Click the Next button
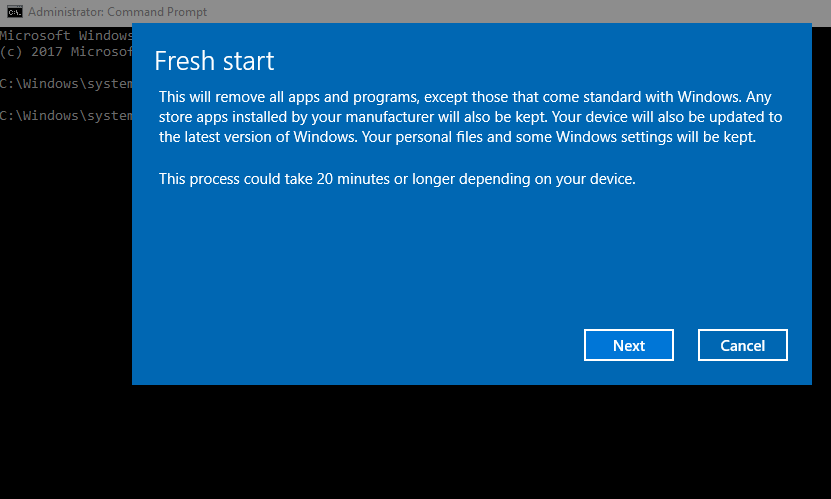Viewport: 831px width, 499px height. pyautogui.click(x=628, y=345)
